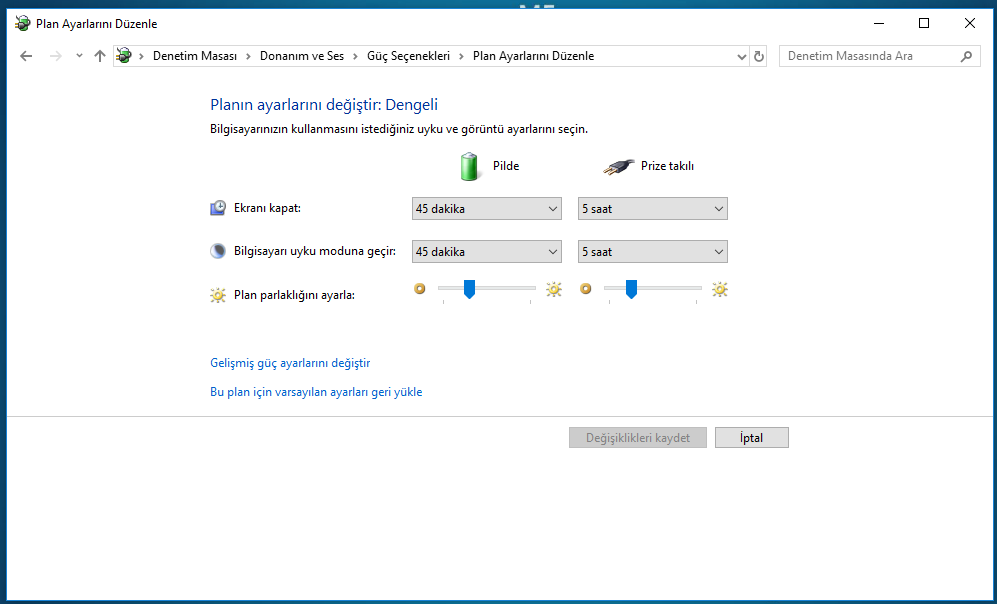This screenshot has height=604, width=997.
Task: Open Gelişmiş güç ayarlarını değiştir link
Action: click(x=290, y=363)
